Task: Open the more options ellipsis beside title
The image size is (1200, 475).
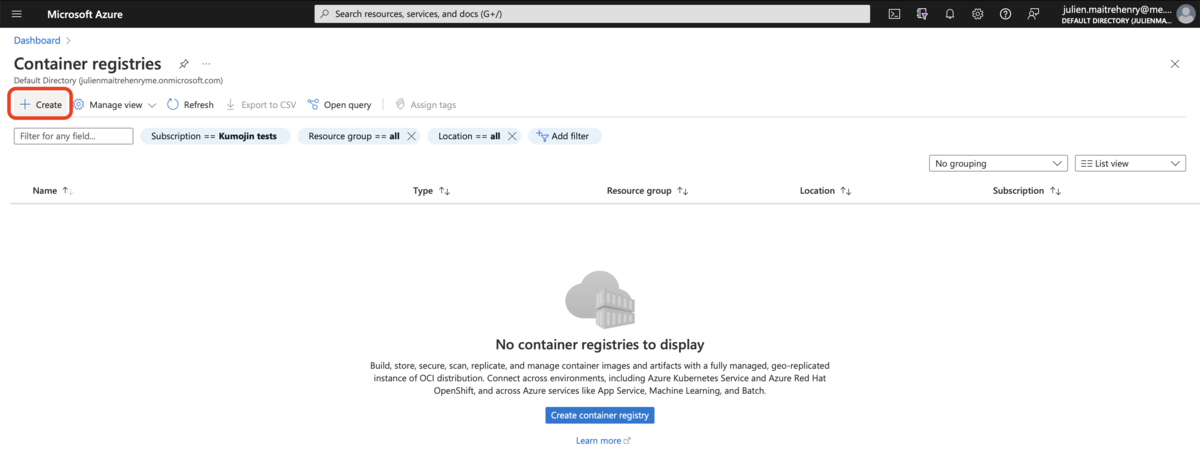Action: point(206,64)
